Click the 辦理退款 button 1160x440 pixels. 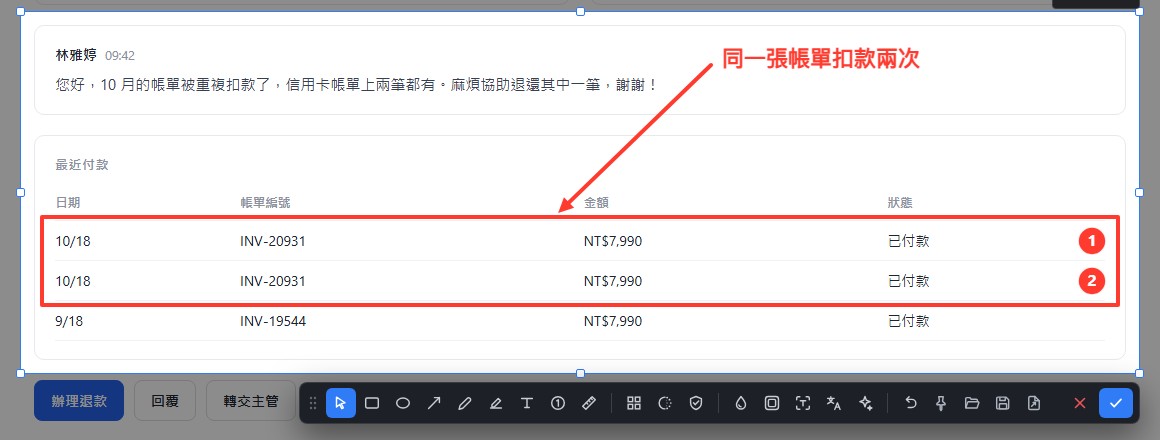78,401
